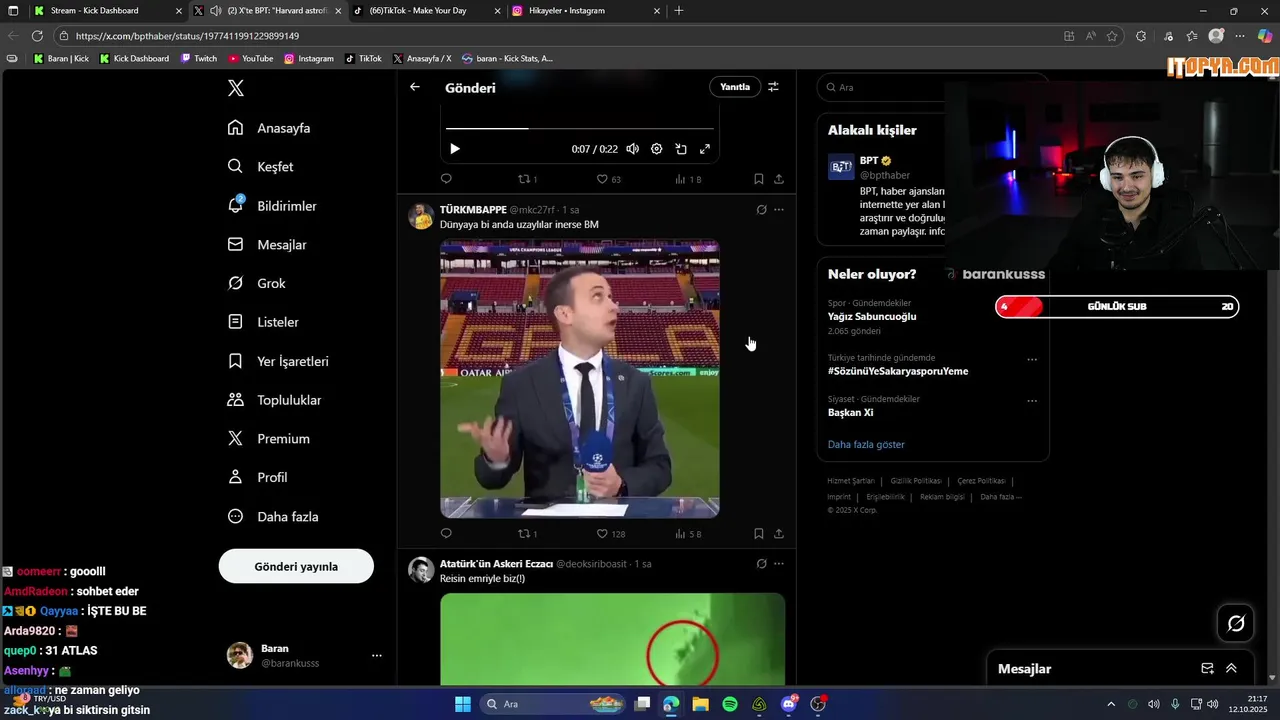Viewport: 1280px width, 720px height.
Task: Click Daha fazla göster link
Action: pyautogui.click(x=866, y=444)
